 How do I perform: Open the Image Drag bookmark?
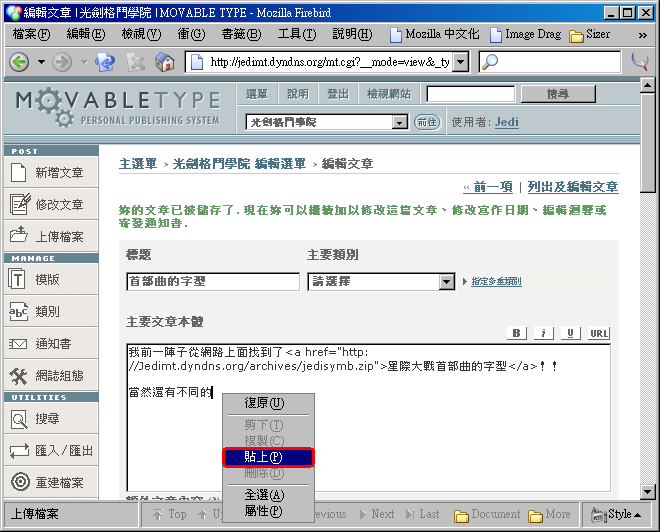pos(526,34)
